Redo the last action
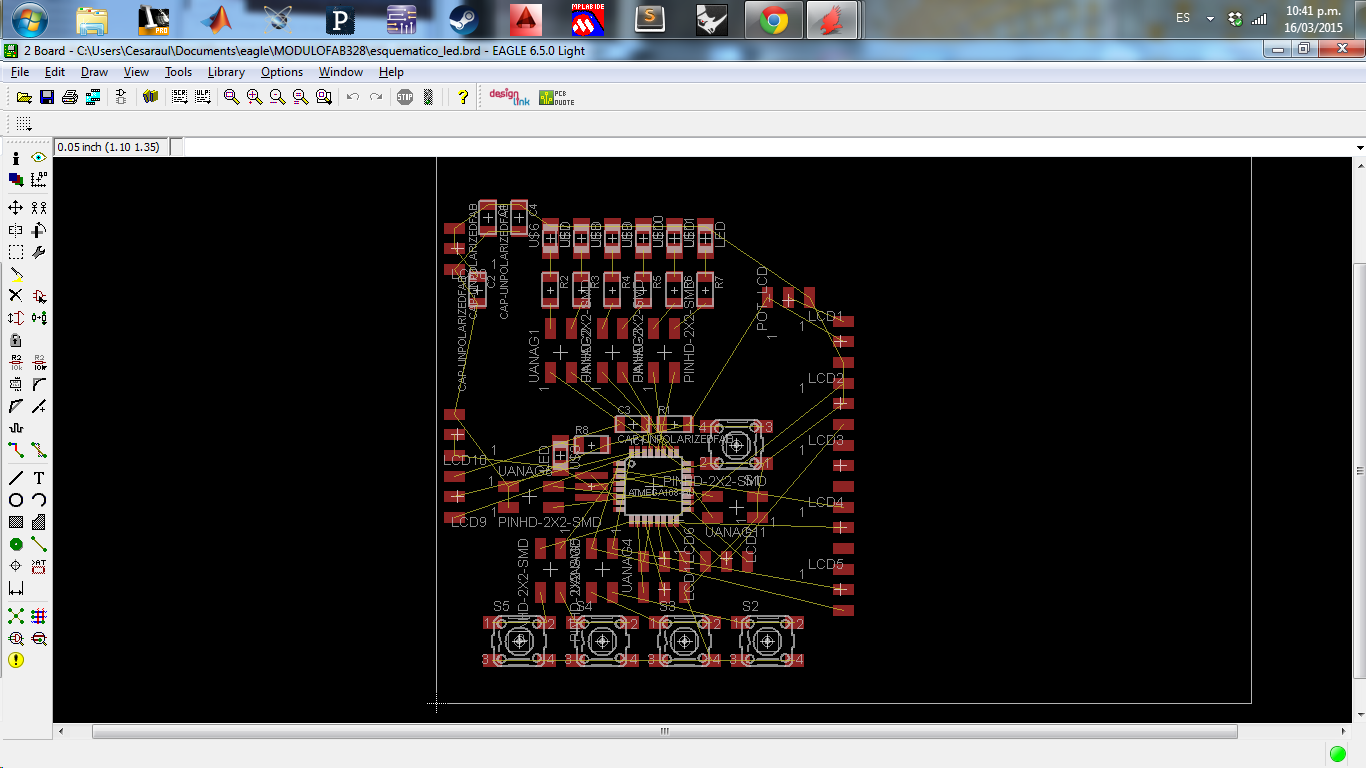The image size is (1366, 768). point(375,97)
